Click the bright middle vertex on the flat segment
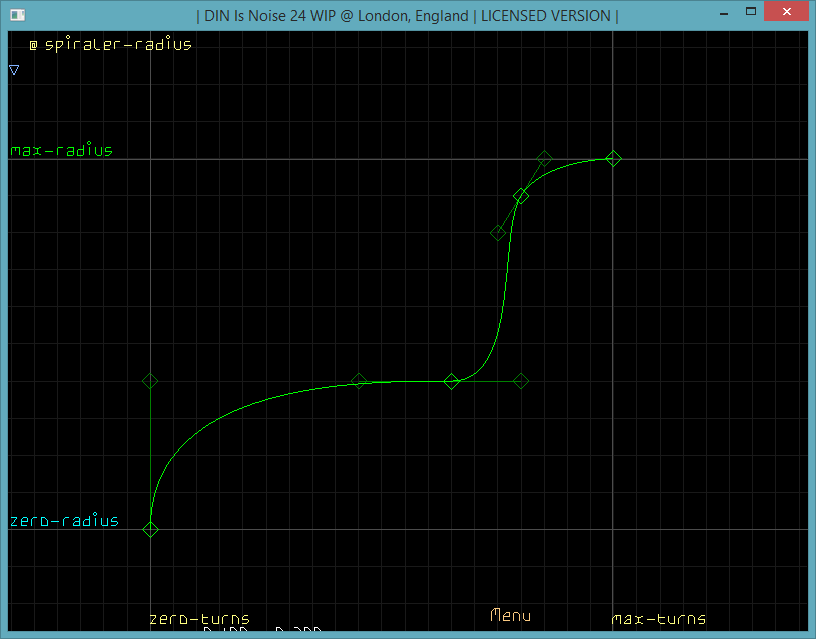The image size is (816, 639). coord(451,381)
